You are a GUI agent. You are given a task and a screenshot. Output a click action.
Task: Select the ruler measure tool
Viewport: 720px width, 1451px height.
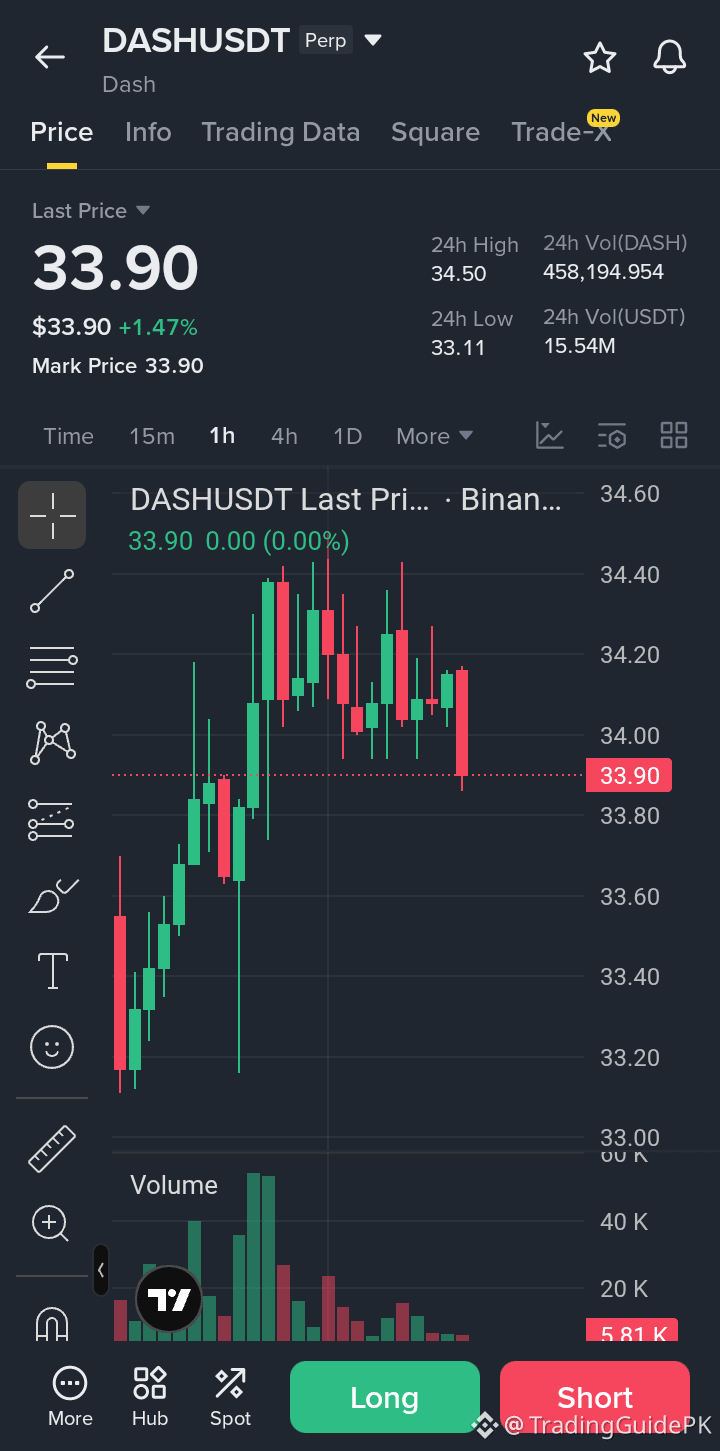click(52, 1148)
